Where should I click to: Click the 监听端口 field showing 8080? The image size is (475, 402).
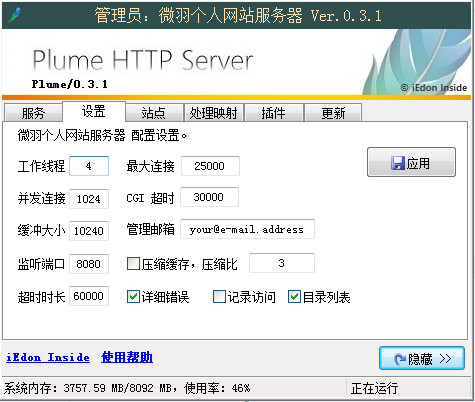tap(89, 264)
